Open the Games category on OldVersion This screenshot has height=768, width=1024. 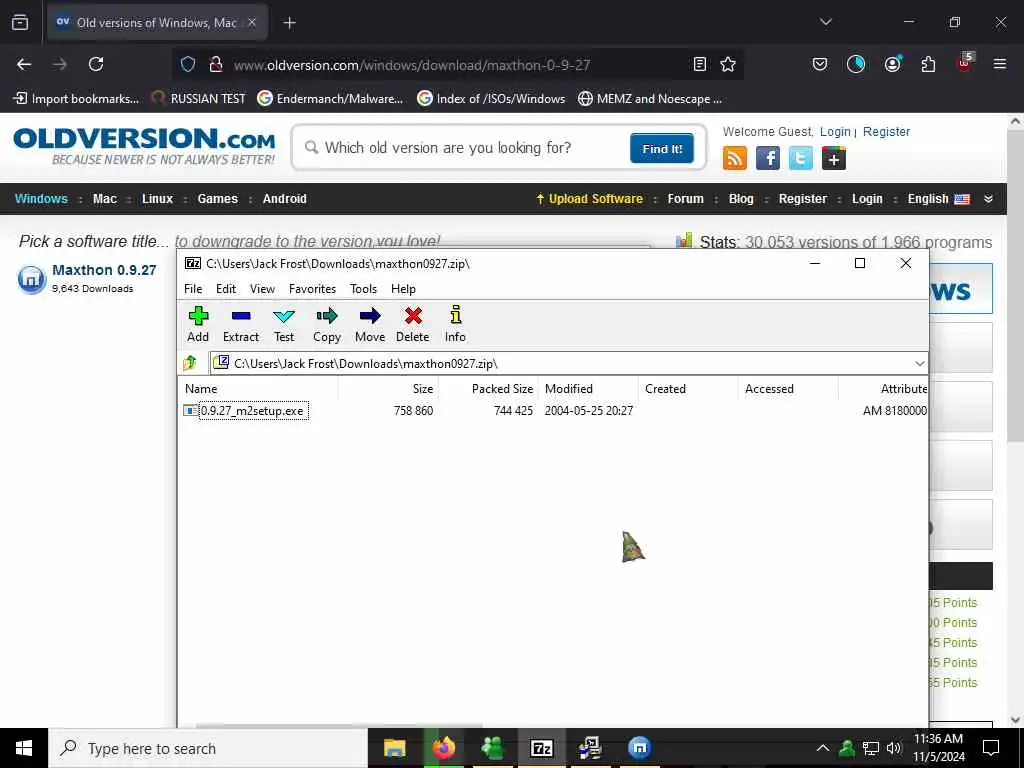point(217,199)
